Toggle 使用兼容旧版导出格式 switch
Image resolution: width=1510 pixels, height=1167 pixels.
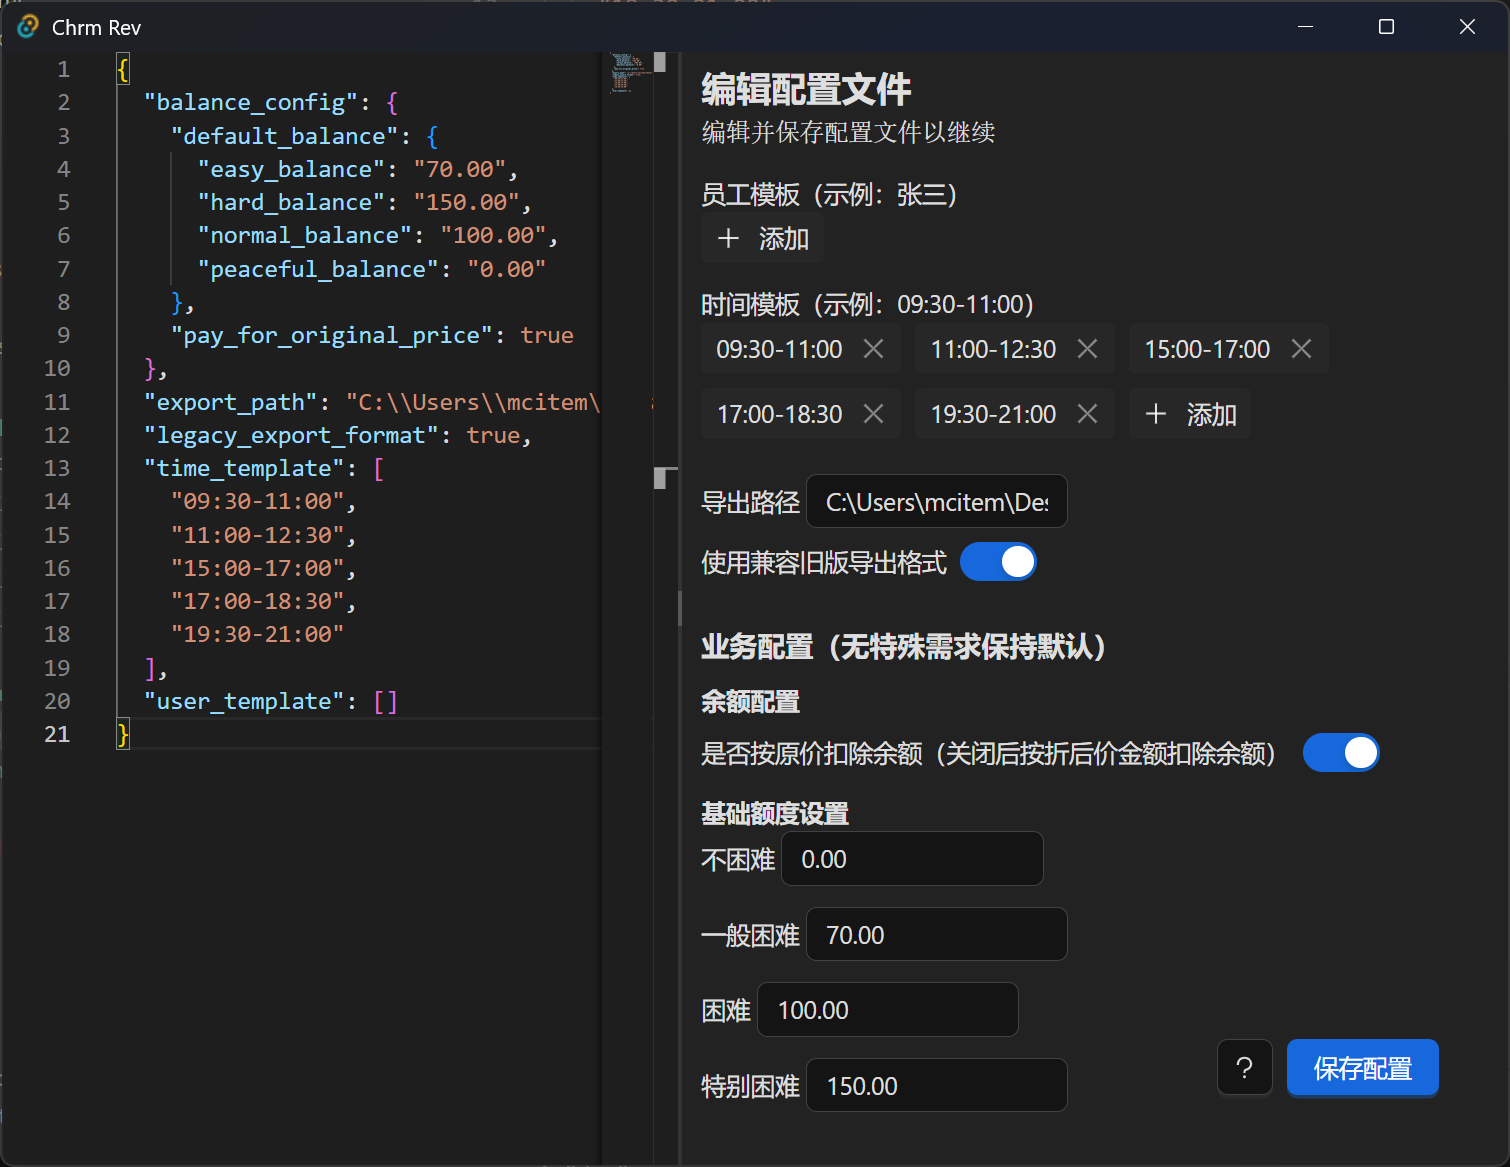click(x=998, y=562)
